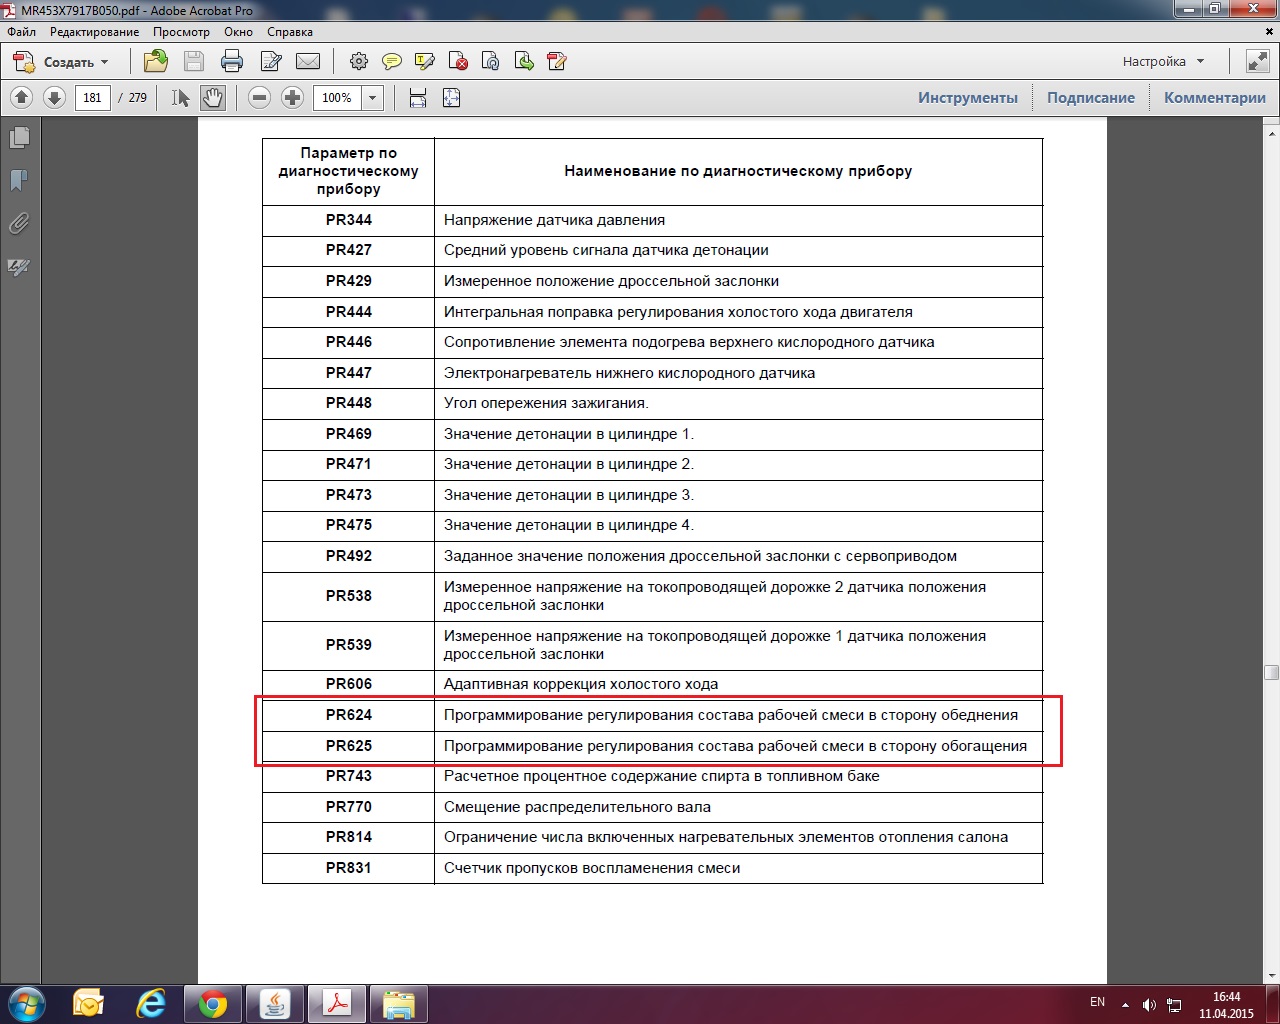Click the PR624 parameter cell
Viewport: 1280px width, 1024px height.
click(x=349, y=715)
